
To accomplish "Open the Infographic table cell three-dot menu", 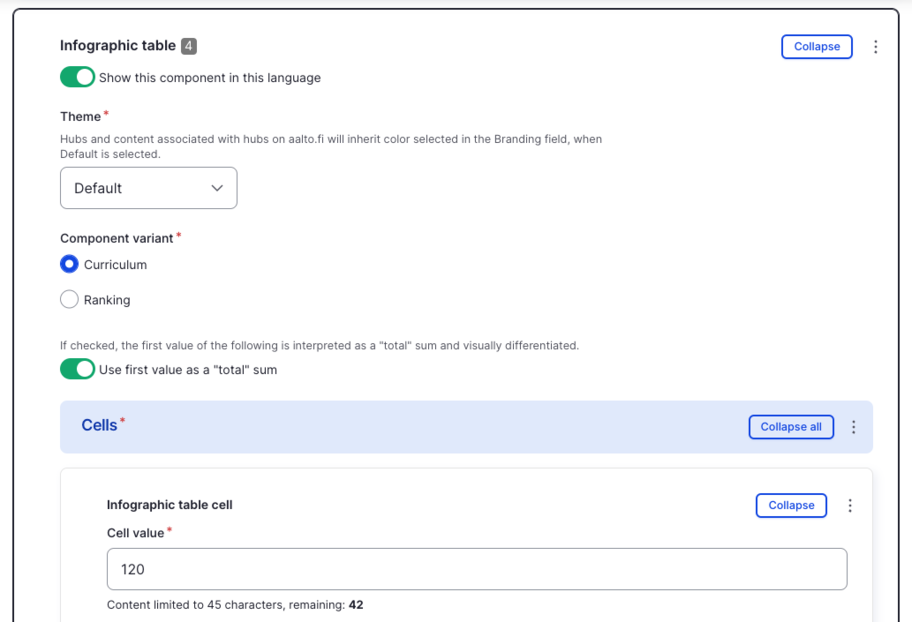I will click(x=850, y=506).
